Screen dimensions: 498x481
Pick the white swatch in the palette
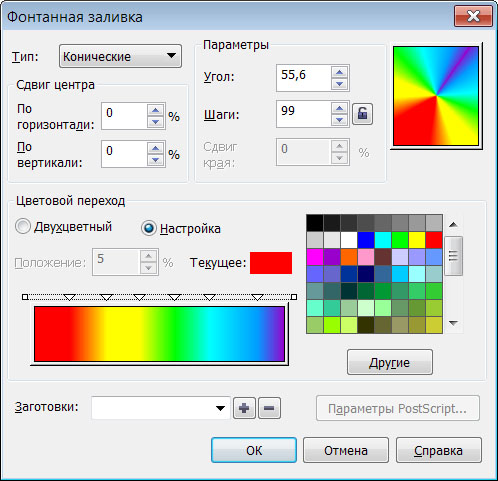click(x=349, y=240)
